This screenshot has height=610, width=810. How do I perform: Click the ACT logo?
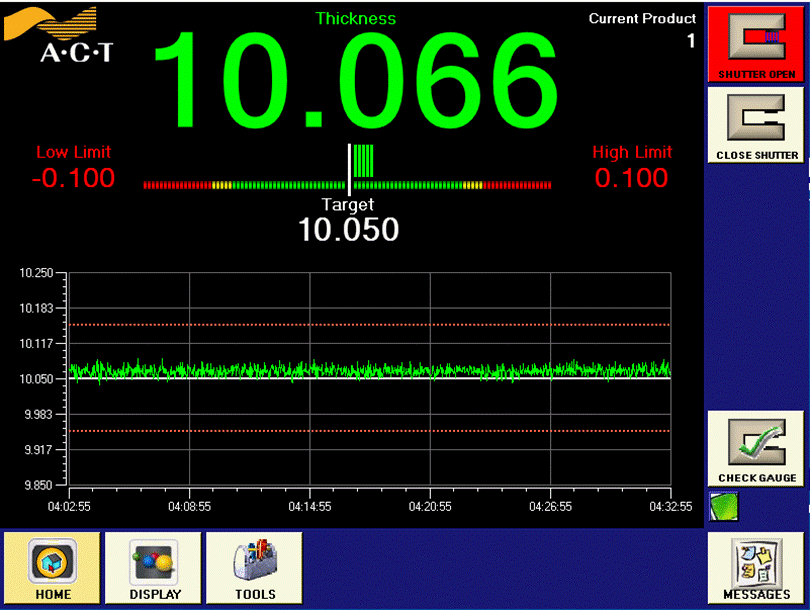point(58,35)
